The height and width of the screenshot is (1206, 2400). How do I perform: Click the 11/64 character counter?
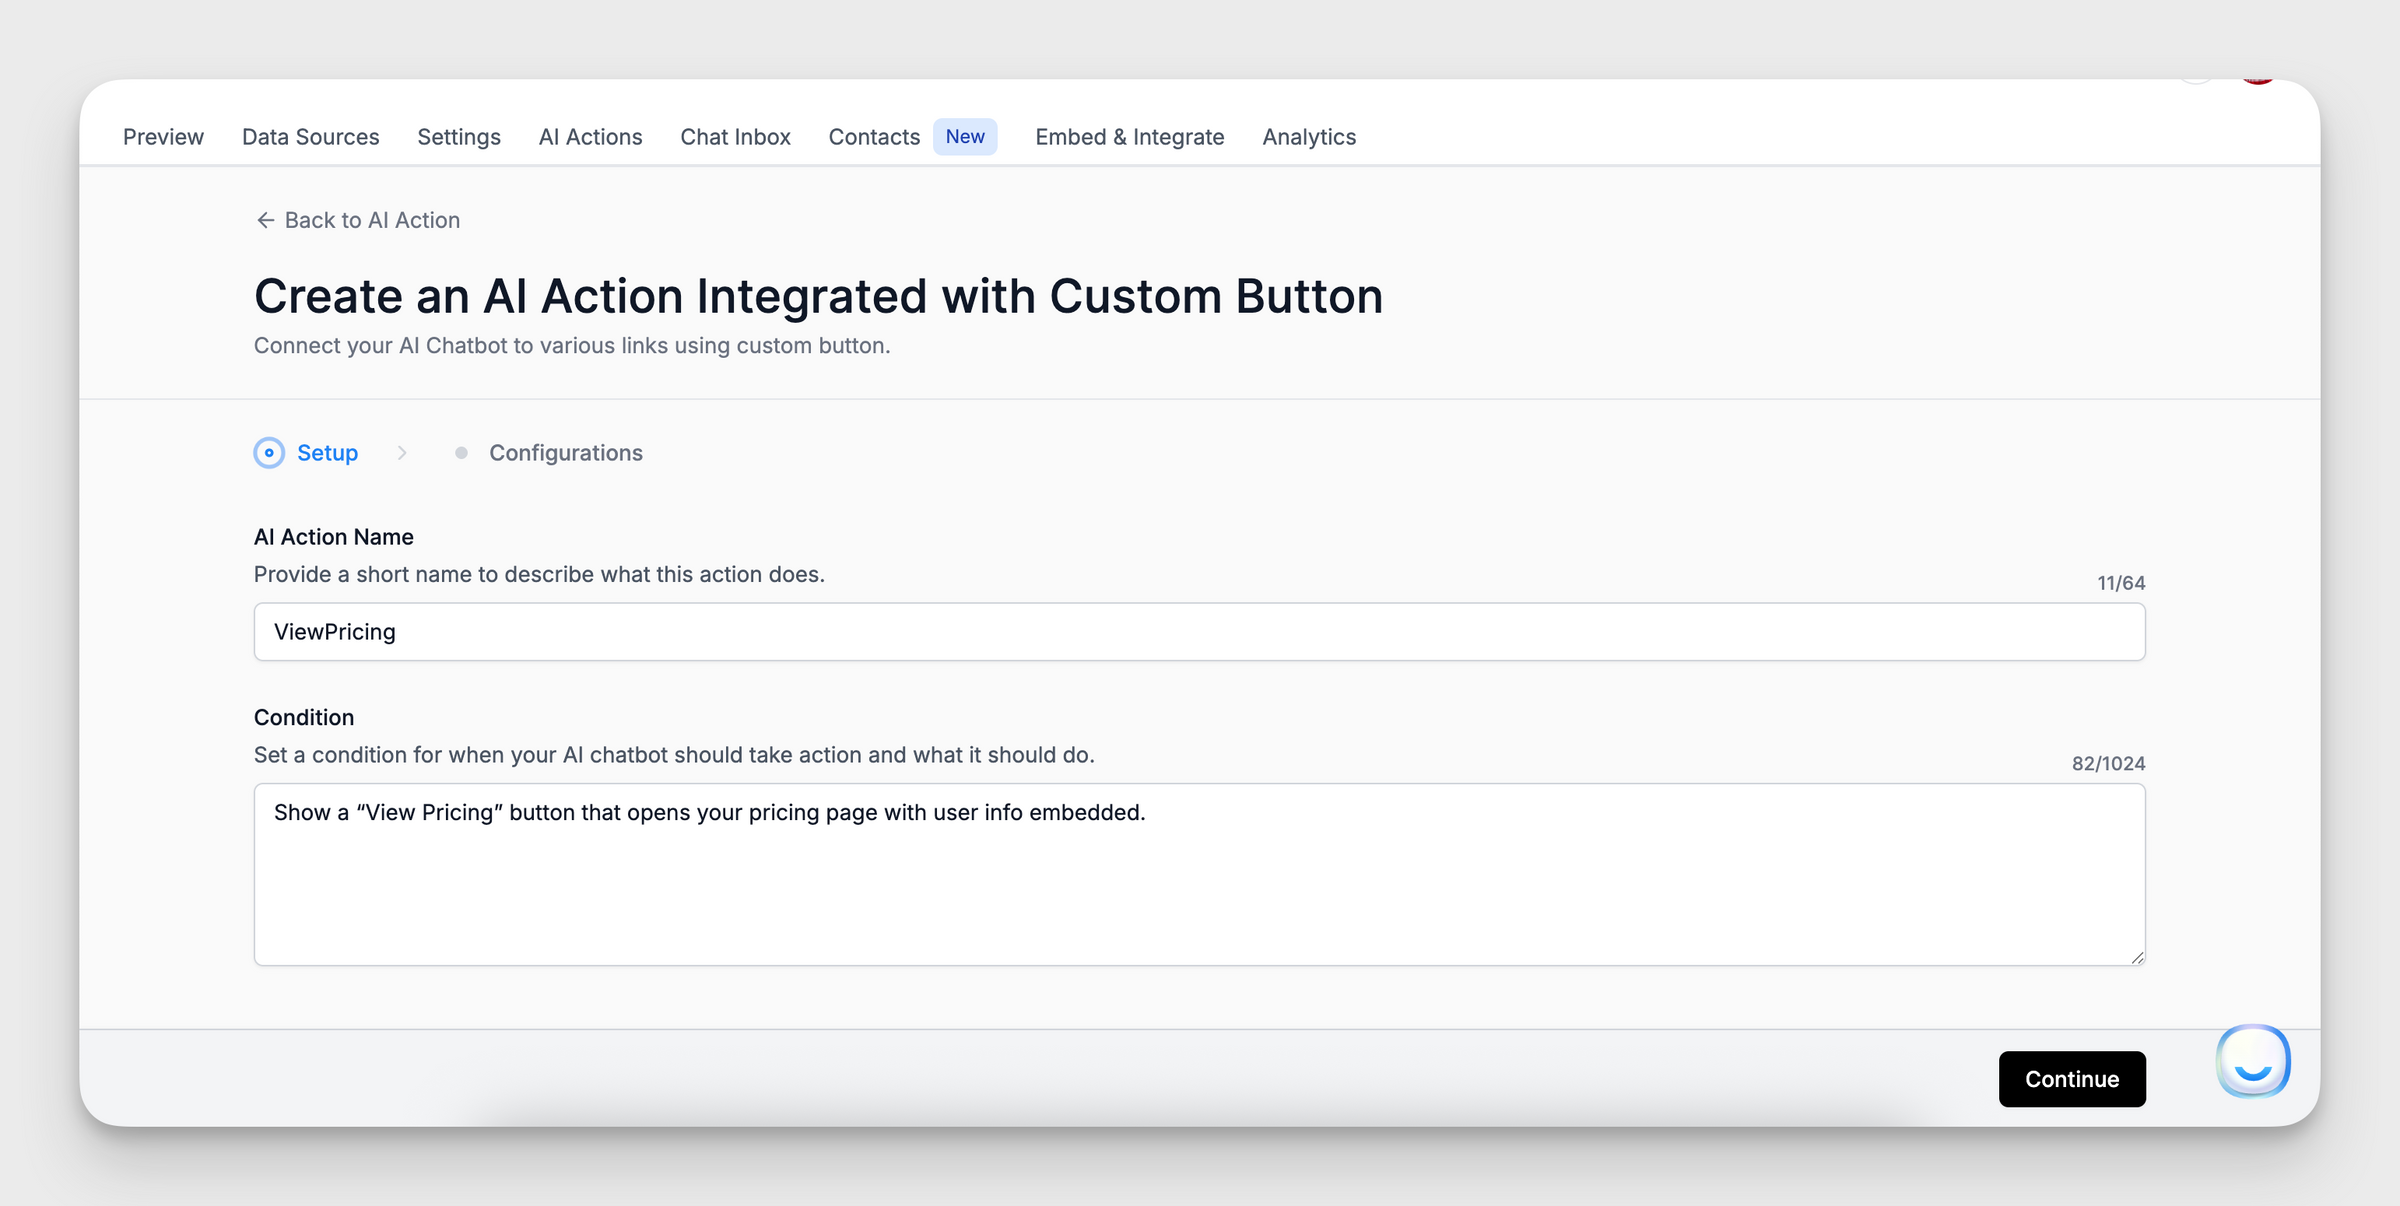2121,583
